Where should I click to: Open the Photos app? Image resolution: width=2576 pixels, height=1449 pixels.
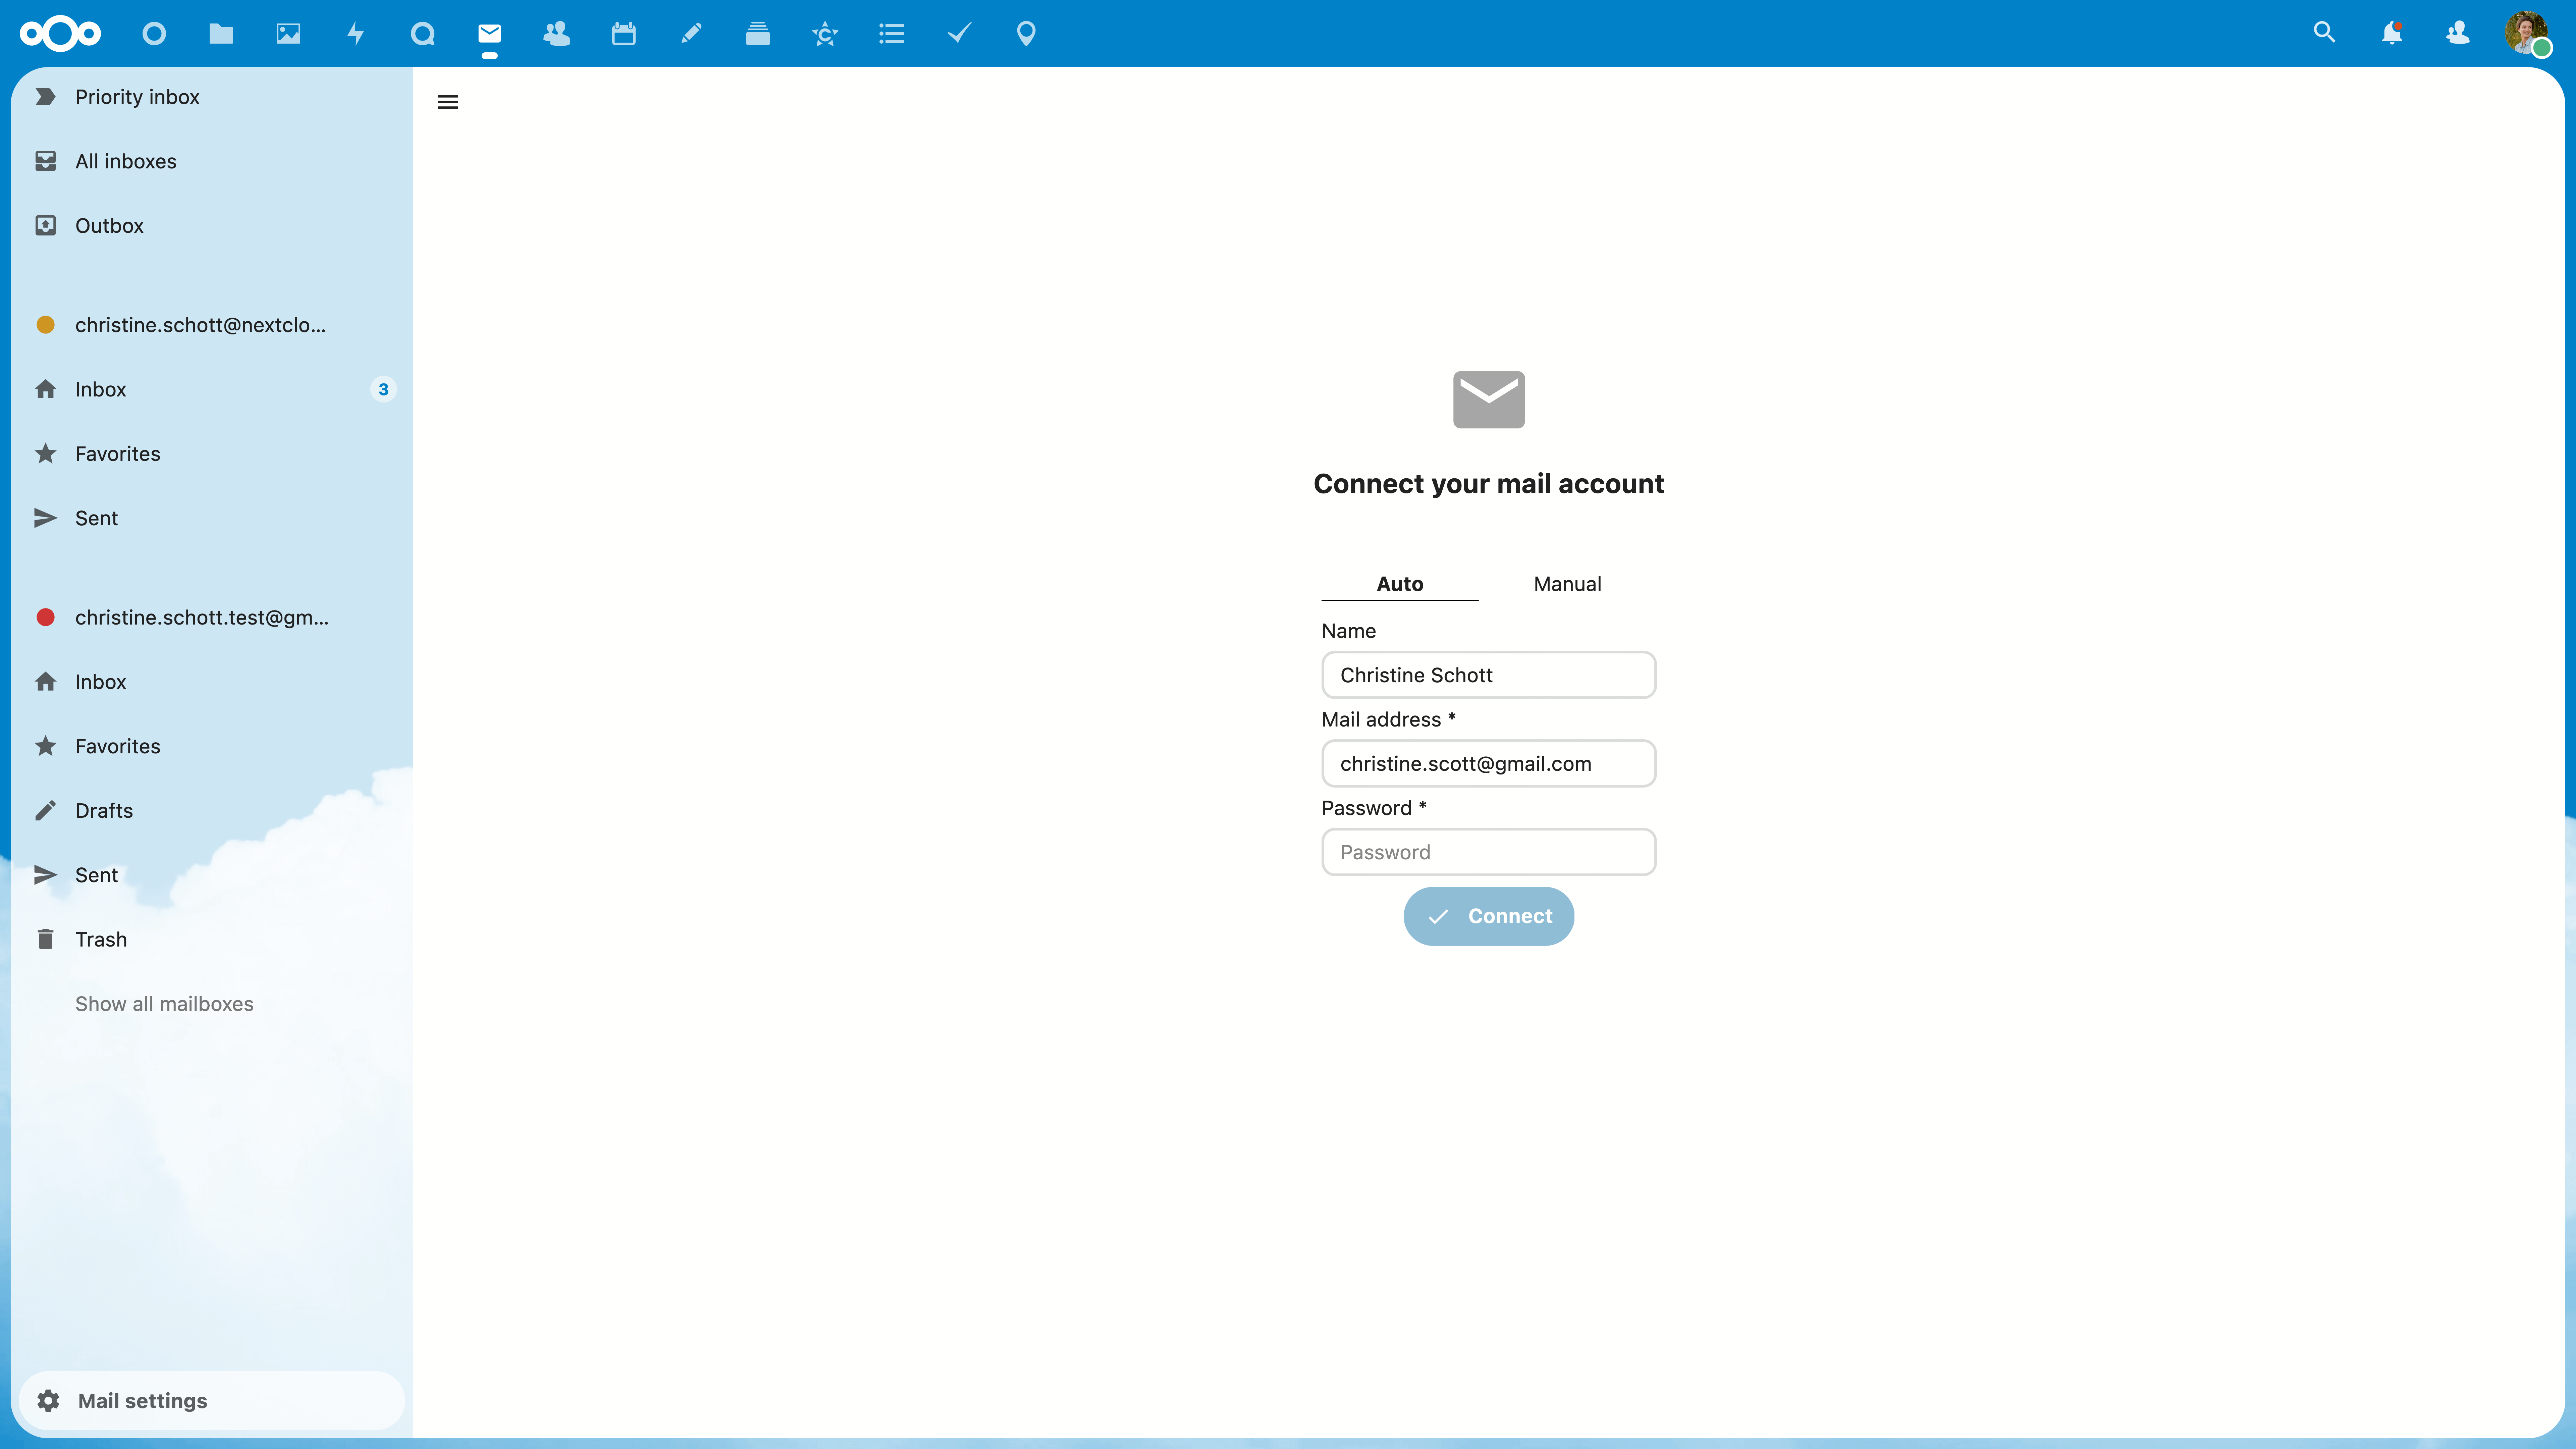coord(288,34)
